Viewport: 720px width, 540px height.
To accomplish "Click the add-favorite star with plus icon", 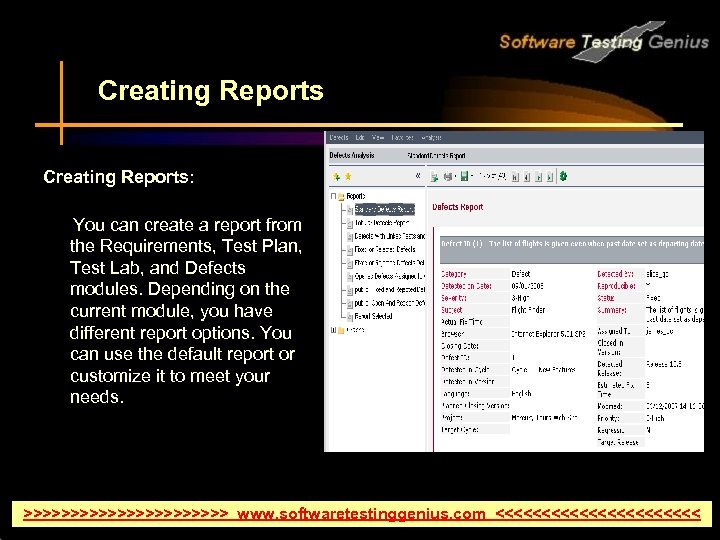I will [337, 177].
